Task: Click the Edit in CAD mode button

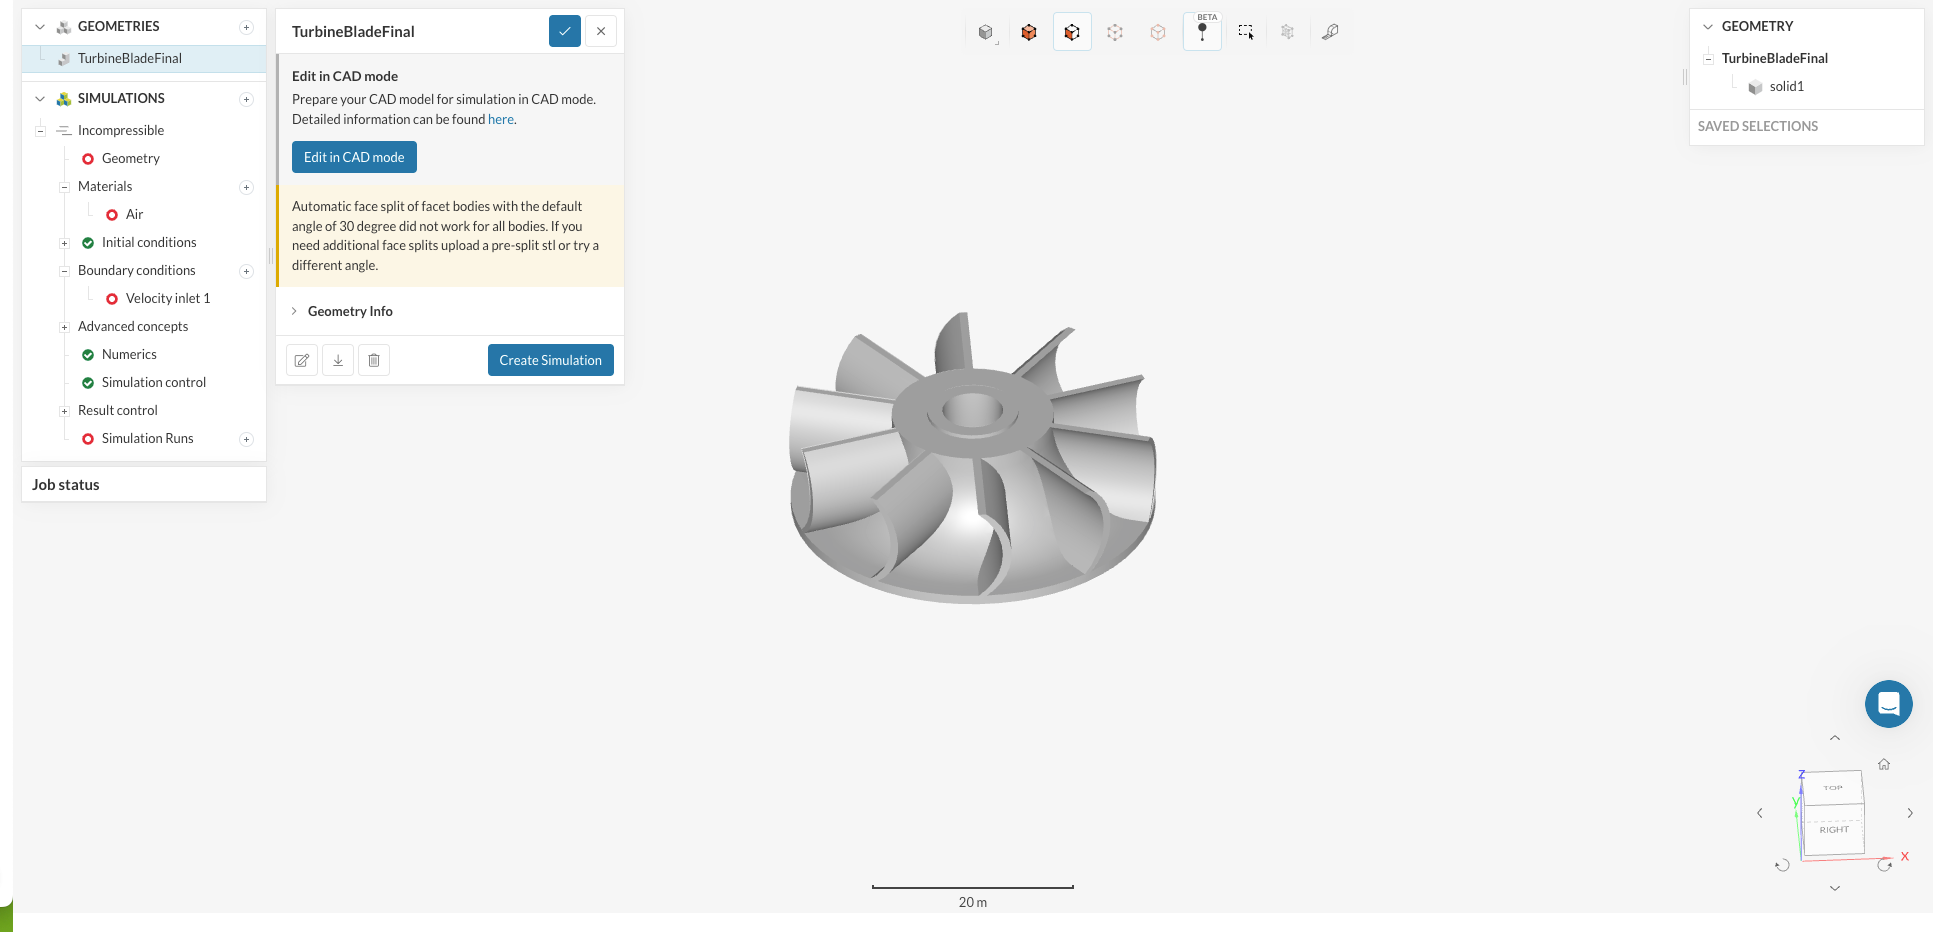Action: point(354,157)
